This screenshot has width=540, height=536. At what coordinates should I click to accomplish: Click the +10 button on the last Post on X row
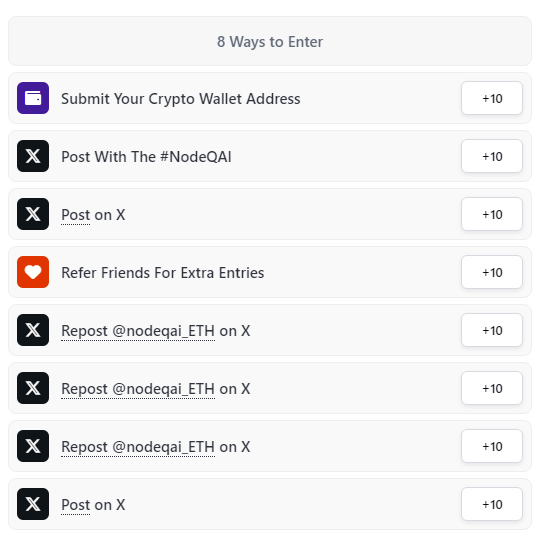coord(492,504)
